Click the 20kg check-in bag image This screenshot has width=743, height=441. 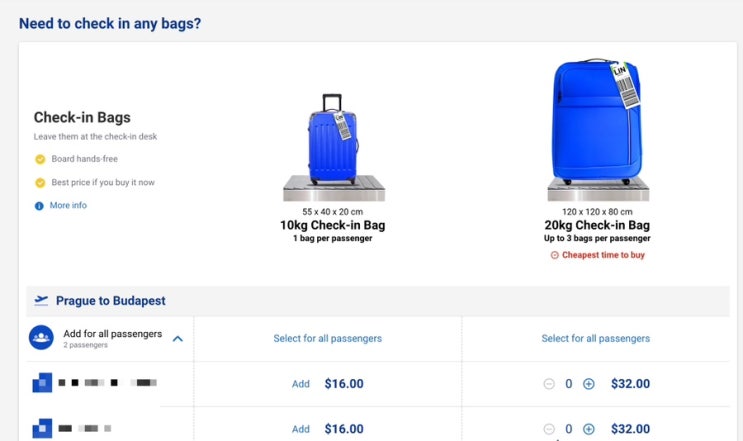pos(598,130)
